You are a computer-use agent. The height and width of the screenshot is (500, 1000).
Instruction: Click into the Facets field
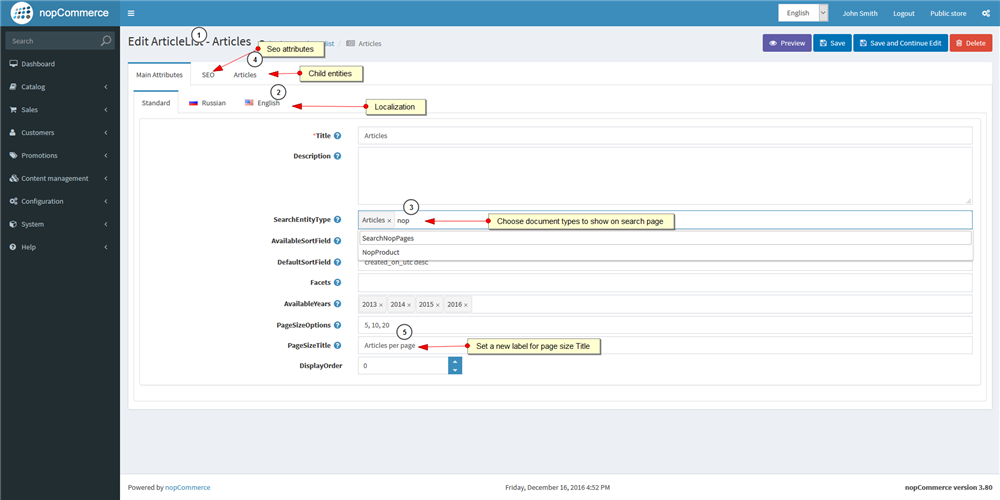click(x=665, y=283)
